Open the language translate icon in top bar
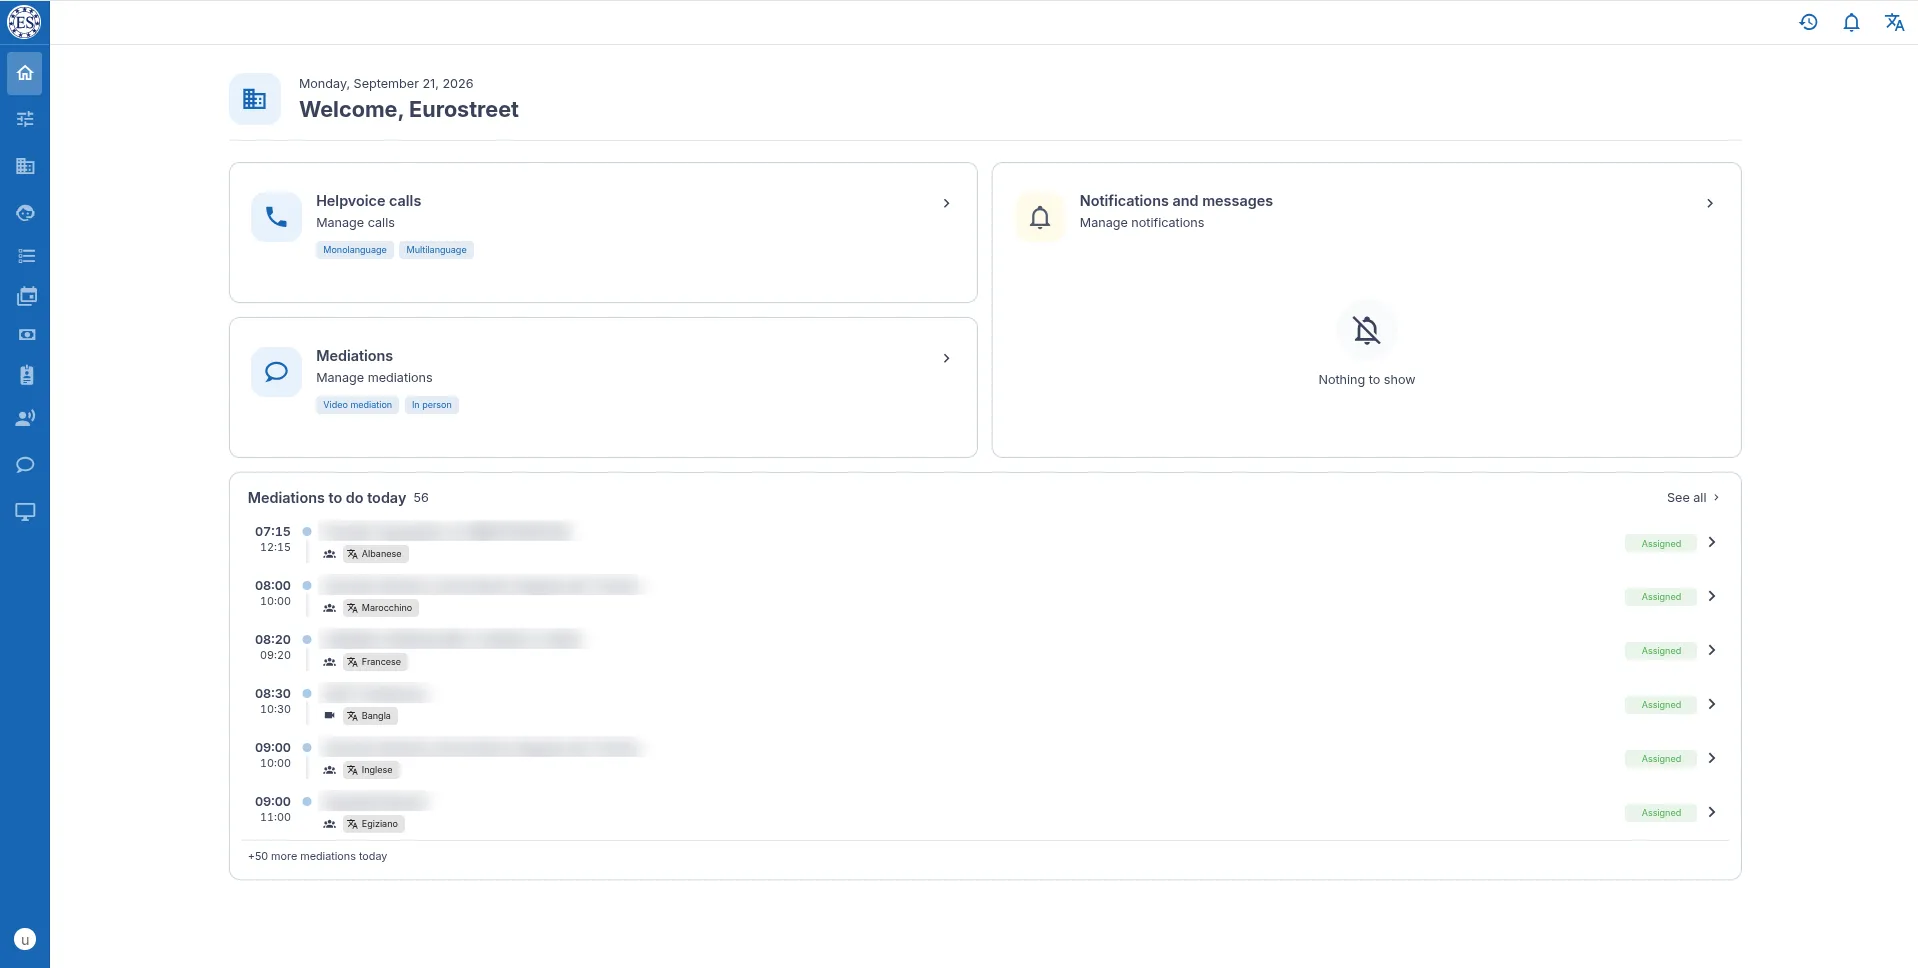Viewport: 1918px width, 968px height. click(x=1894, y=22)
